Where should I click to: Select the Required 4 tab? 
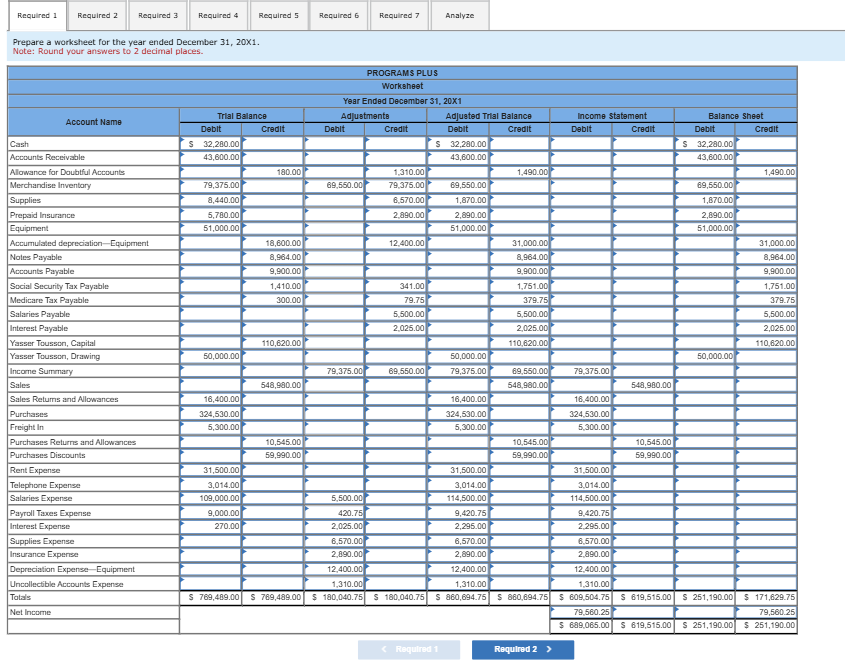pyautogui.click(x=218, y=16)
